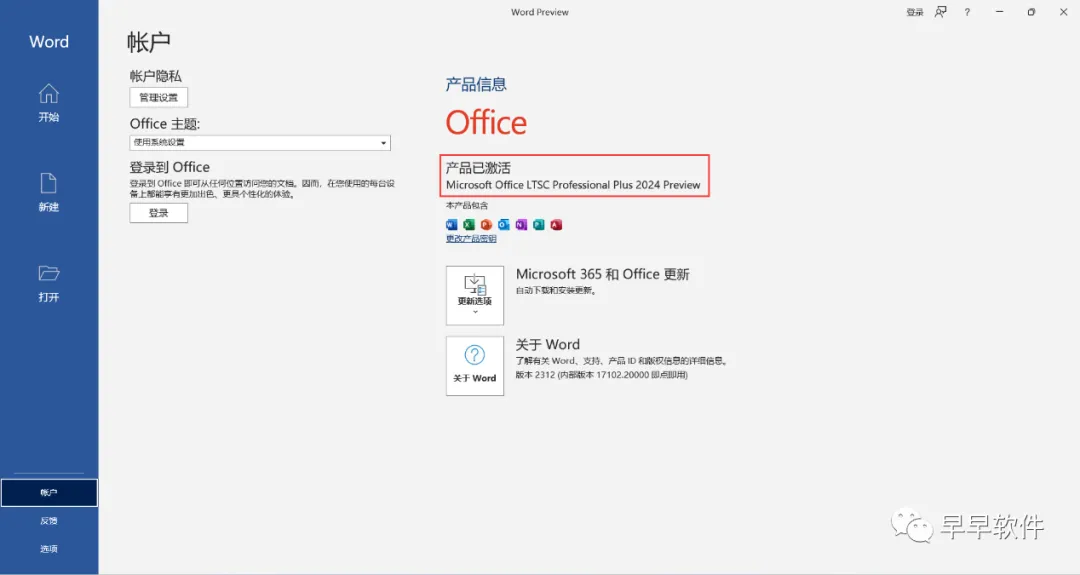This screenshot has width=1080, height=575.
Task: Click the account person icon in title bar
Action: pyautogui.click(x=940, y=12)
